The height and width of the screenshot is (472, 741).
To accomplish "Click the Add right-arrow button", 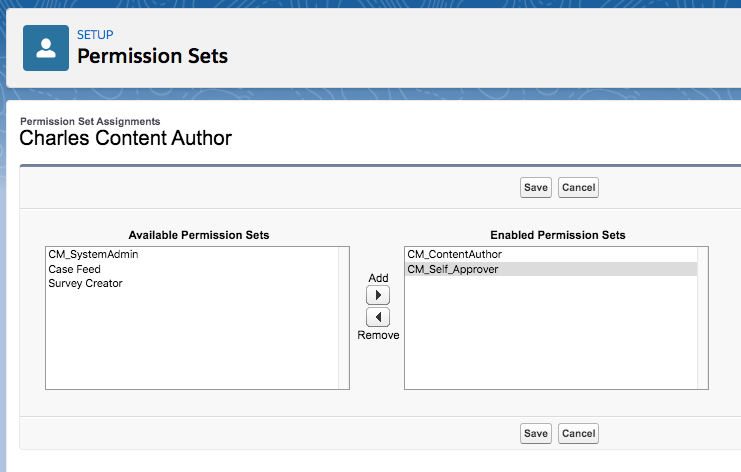I will [377, 296].
